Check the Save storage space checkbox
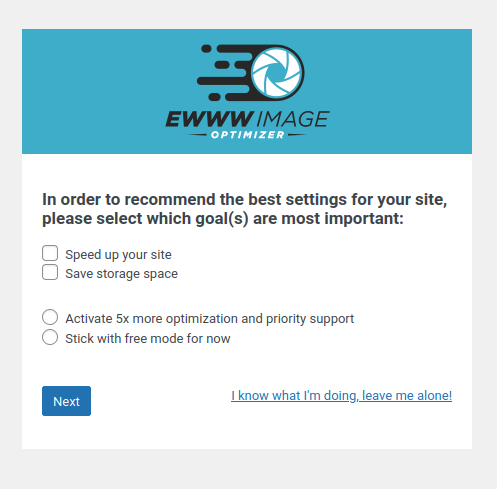Viewport: 497px width, 489px height. [x=50, y=272]
